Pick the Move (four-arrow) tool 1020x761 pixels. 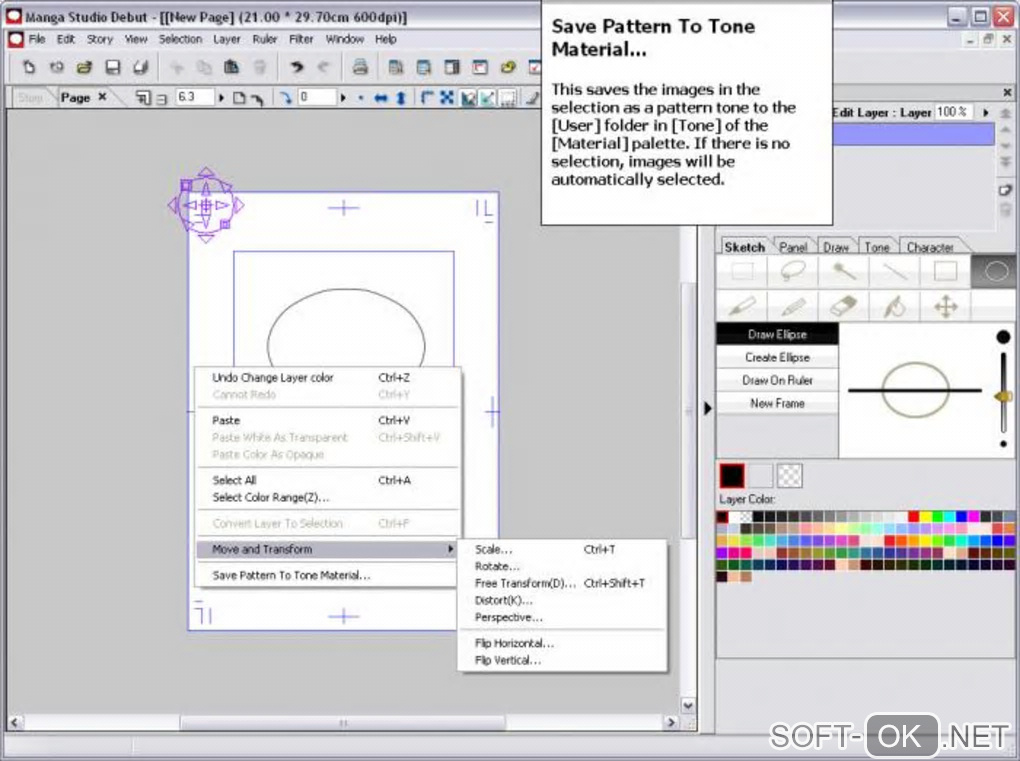[945, 306]
